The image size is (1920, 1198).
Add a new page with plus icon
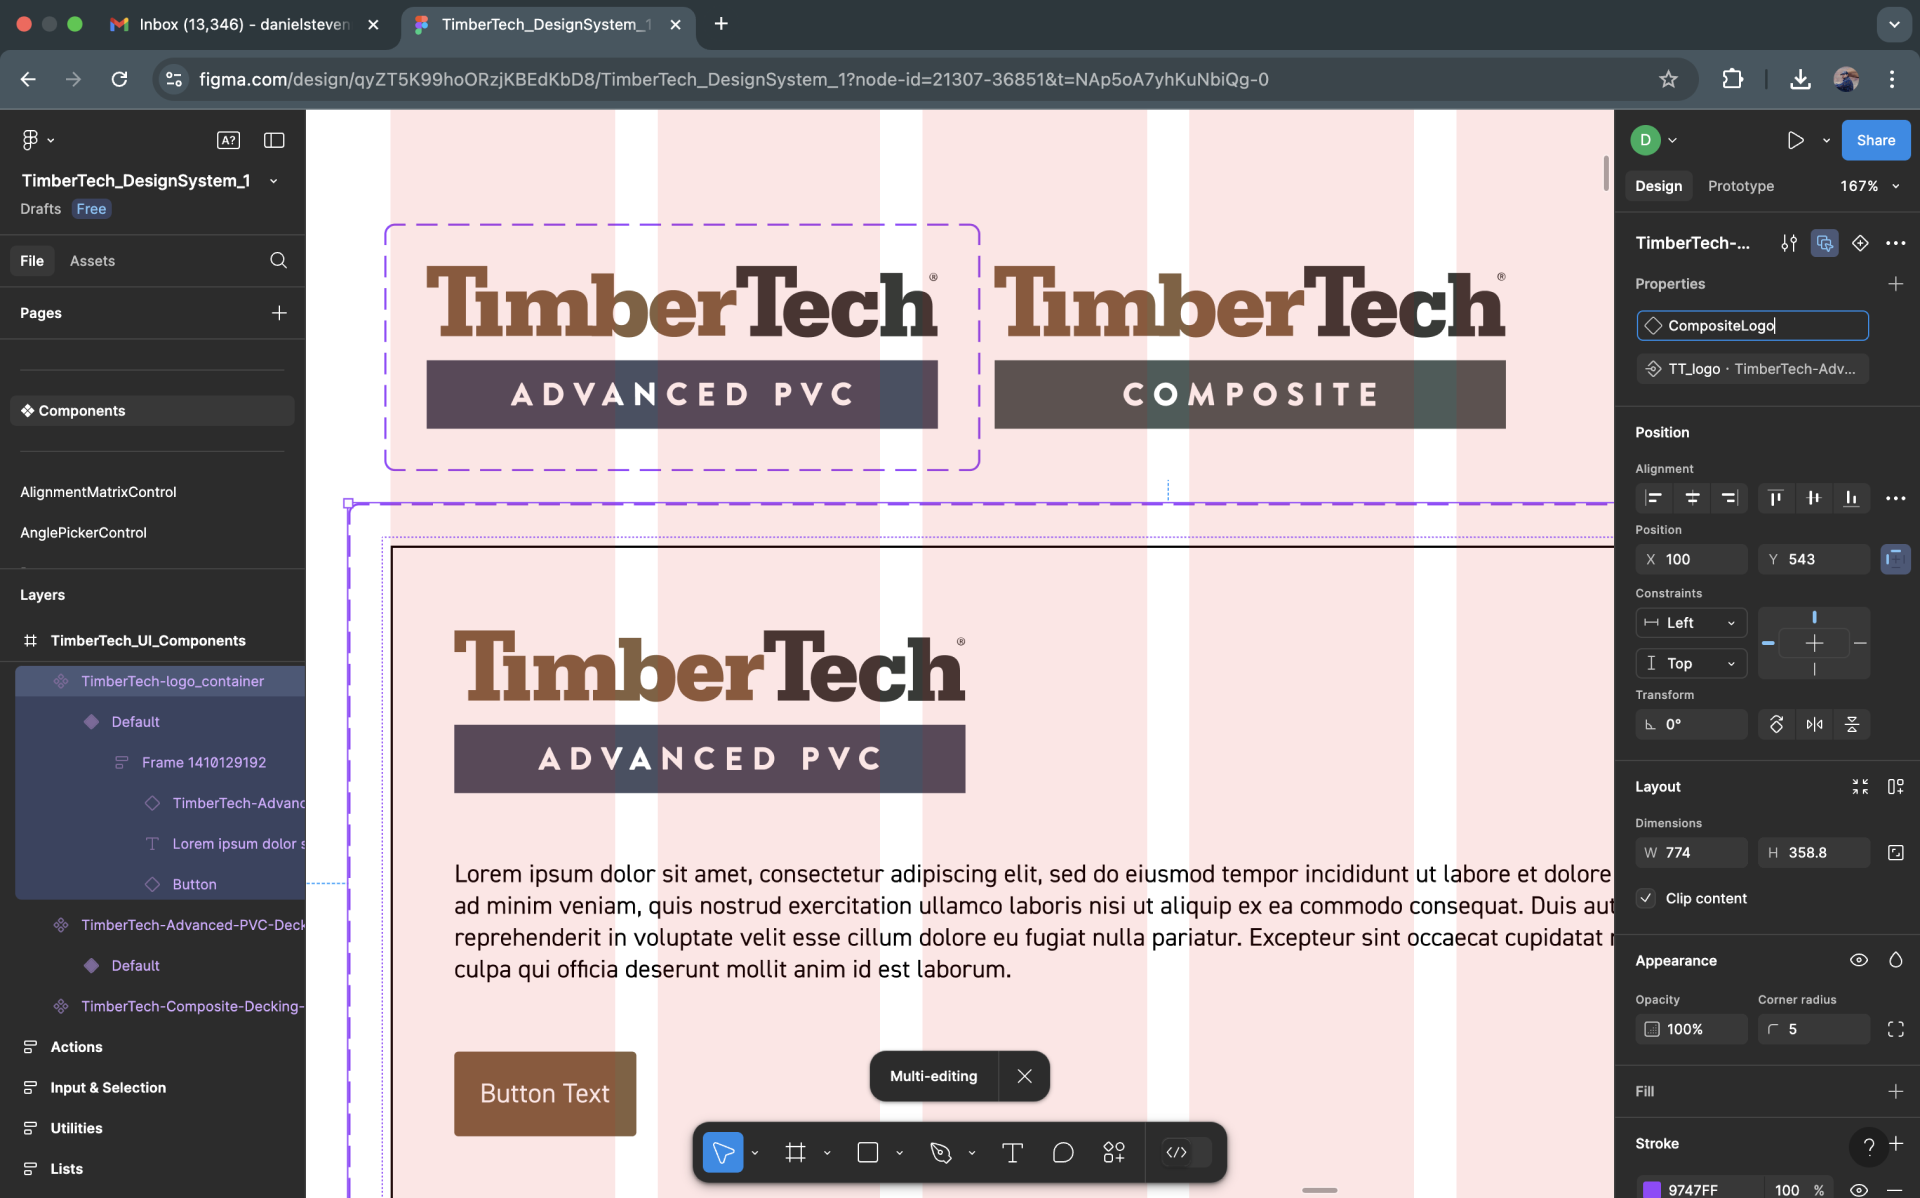click(279, 313)
